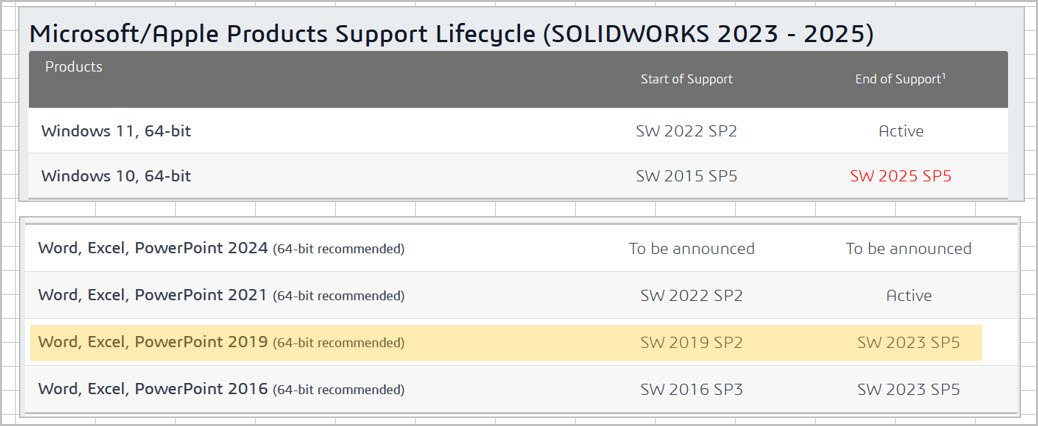Click the End of Support column header
Image resolution: width=1038 pixels, height=426 pixels.
(x=900, y=79)
